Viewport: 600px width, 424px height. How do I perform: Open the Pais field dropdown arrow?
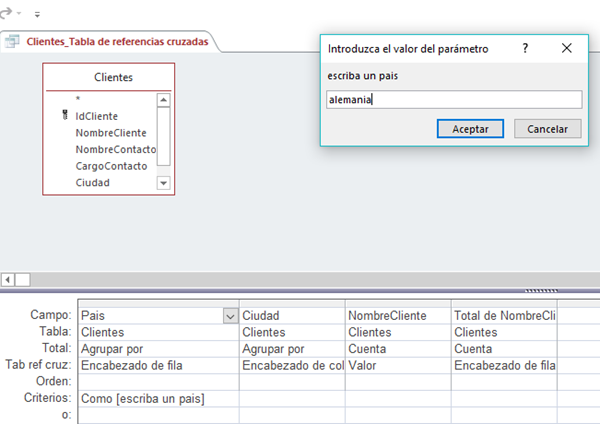click(x=230, y=316)
